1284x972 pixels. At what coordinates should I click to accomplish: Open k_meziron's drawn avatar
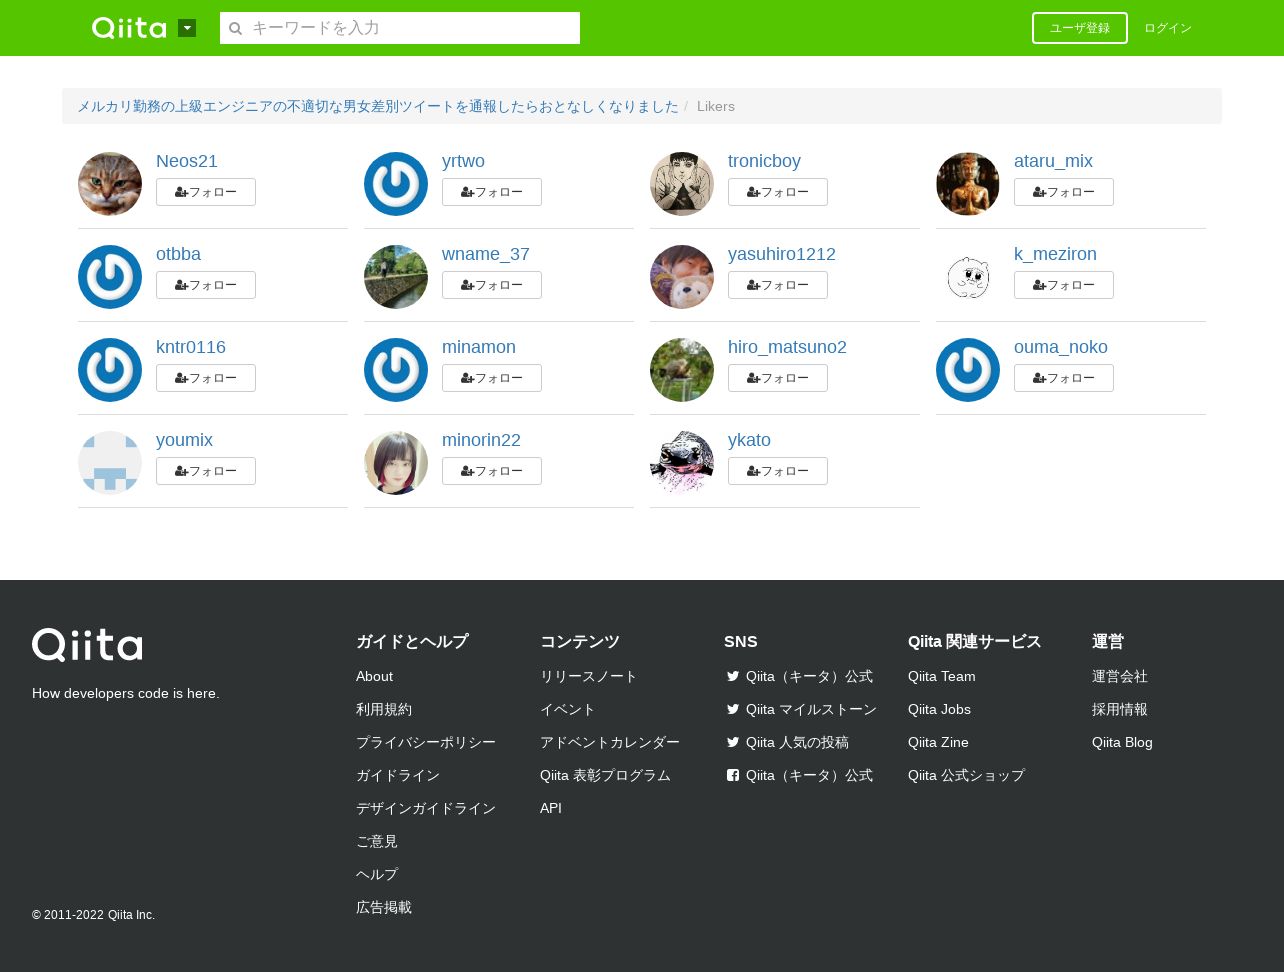[x=968, y=277]
